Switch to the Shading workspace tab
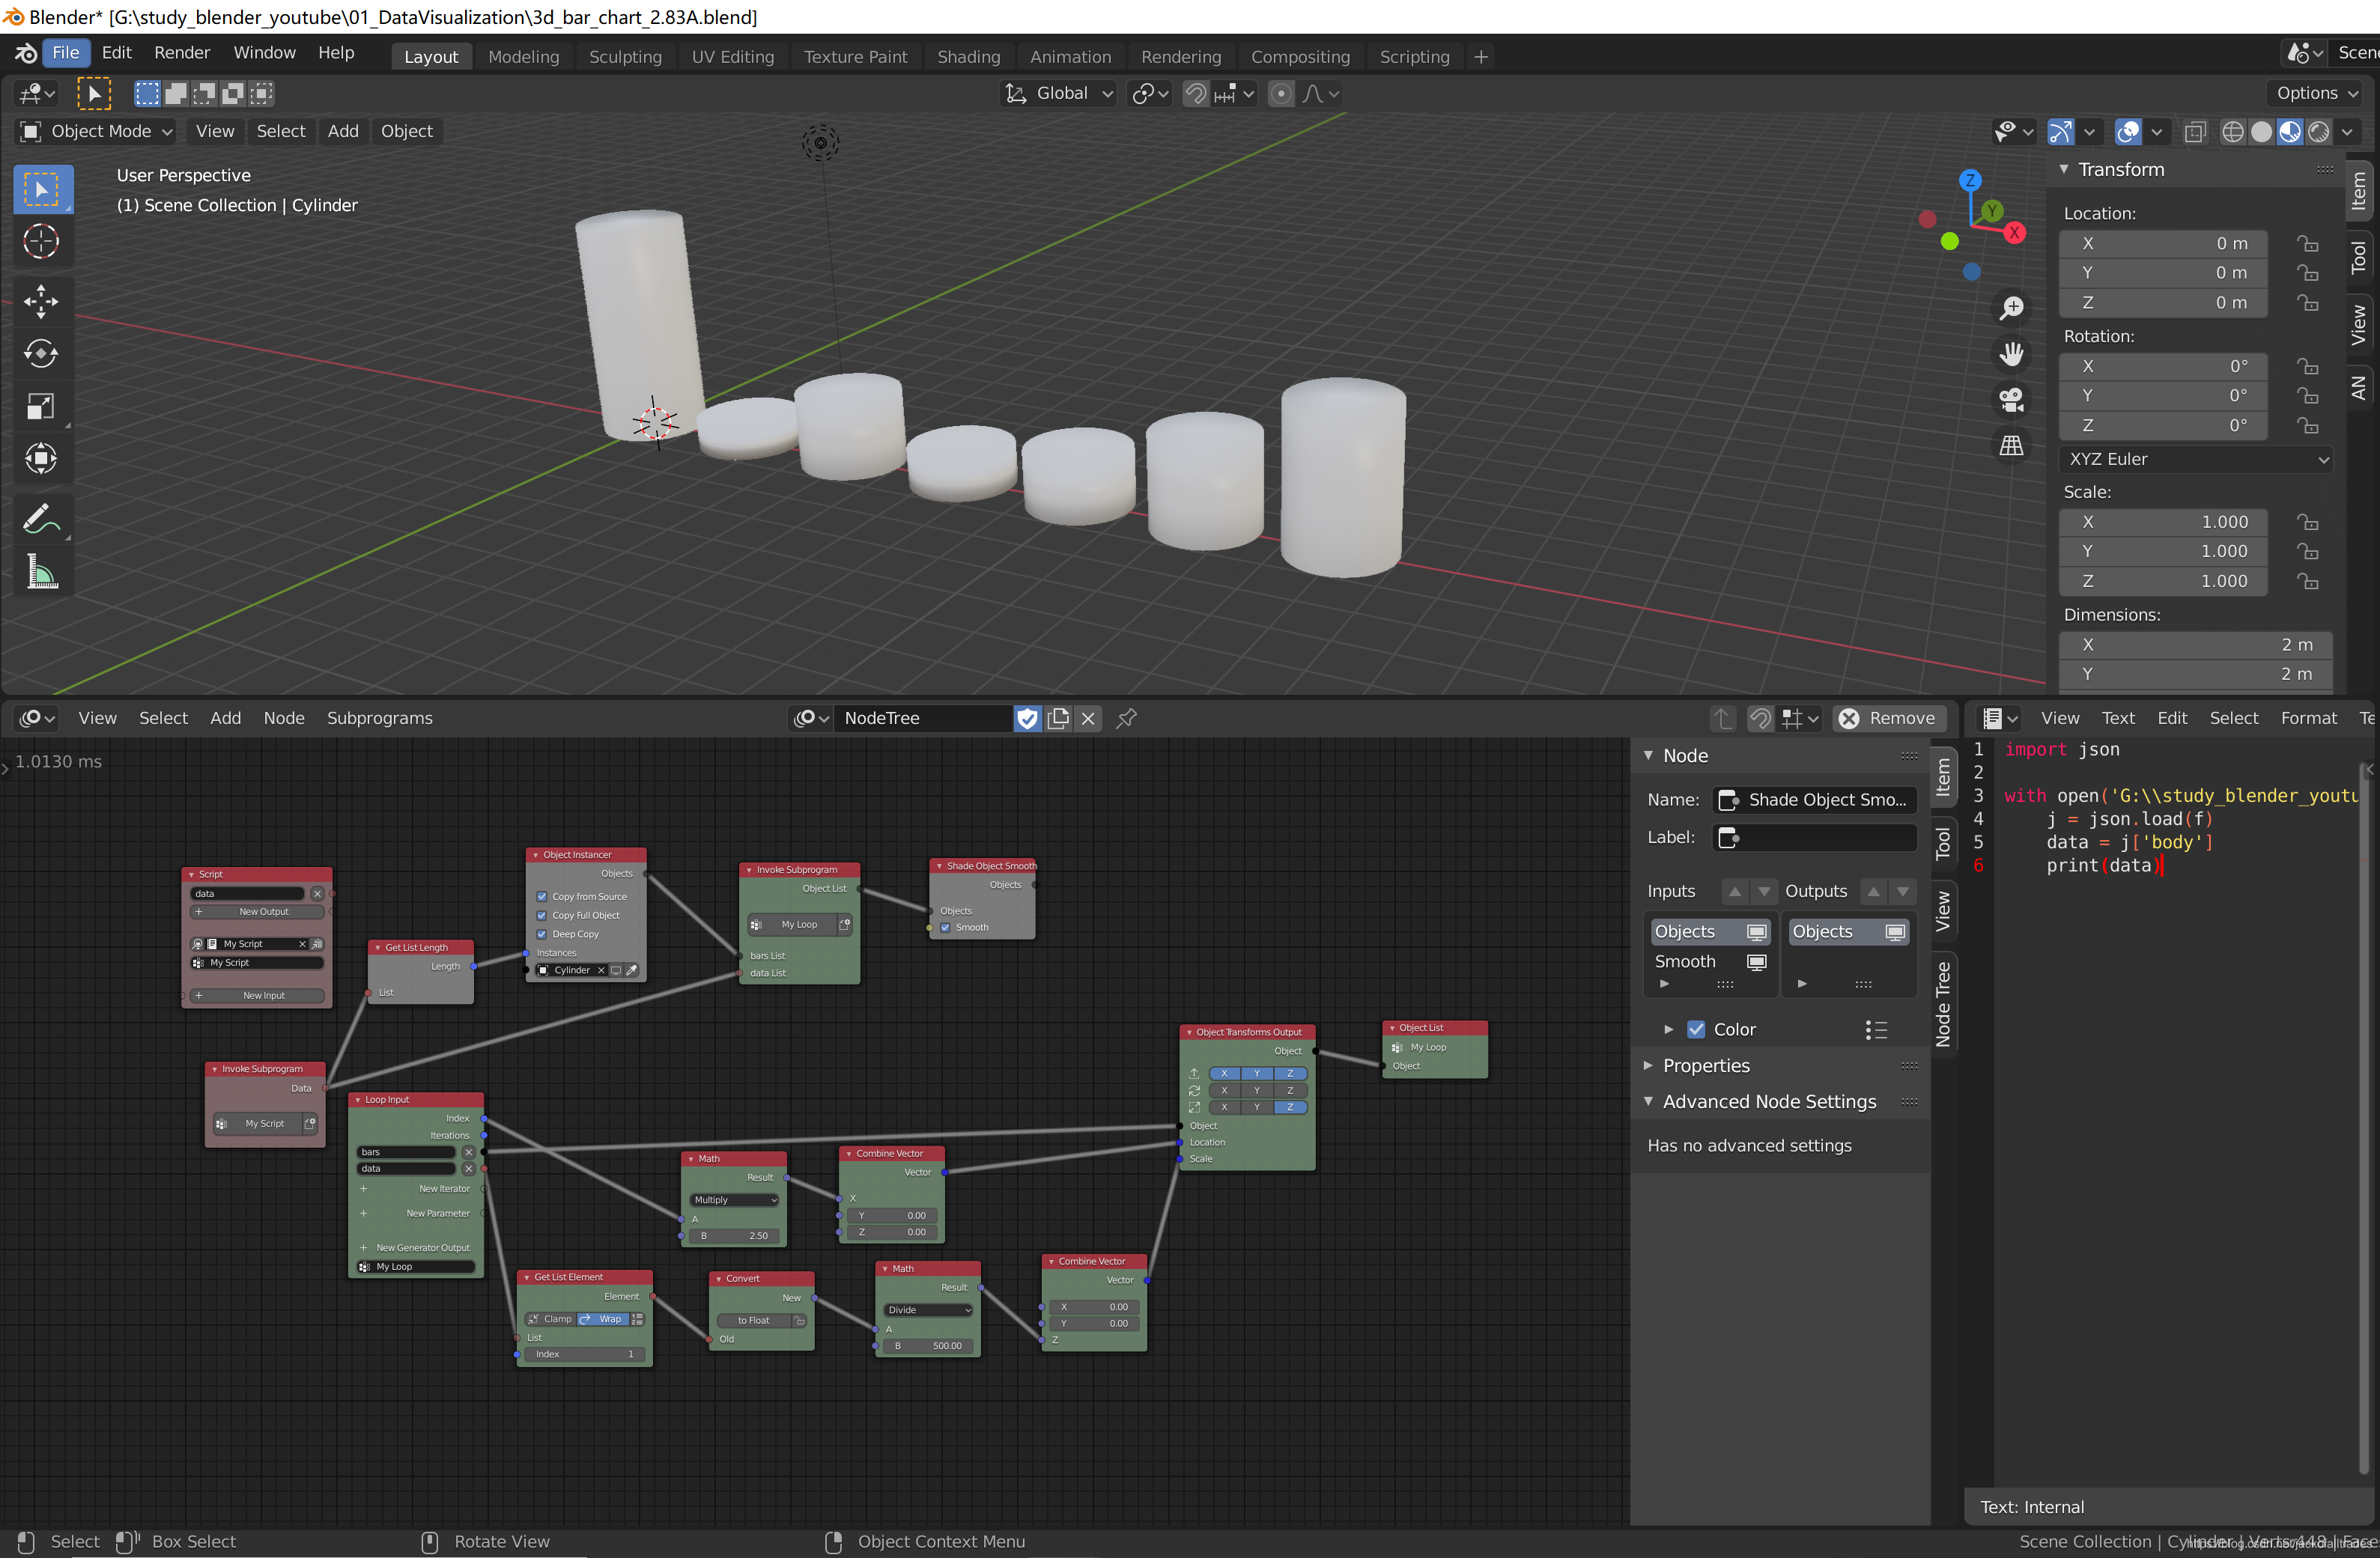Viewport: 2380px width, 1558px height. click(968, 57)
